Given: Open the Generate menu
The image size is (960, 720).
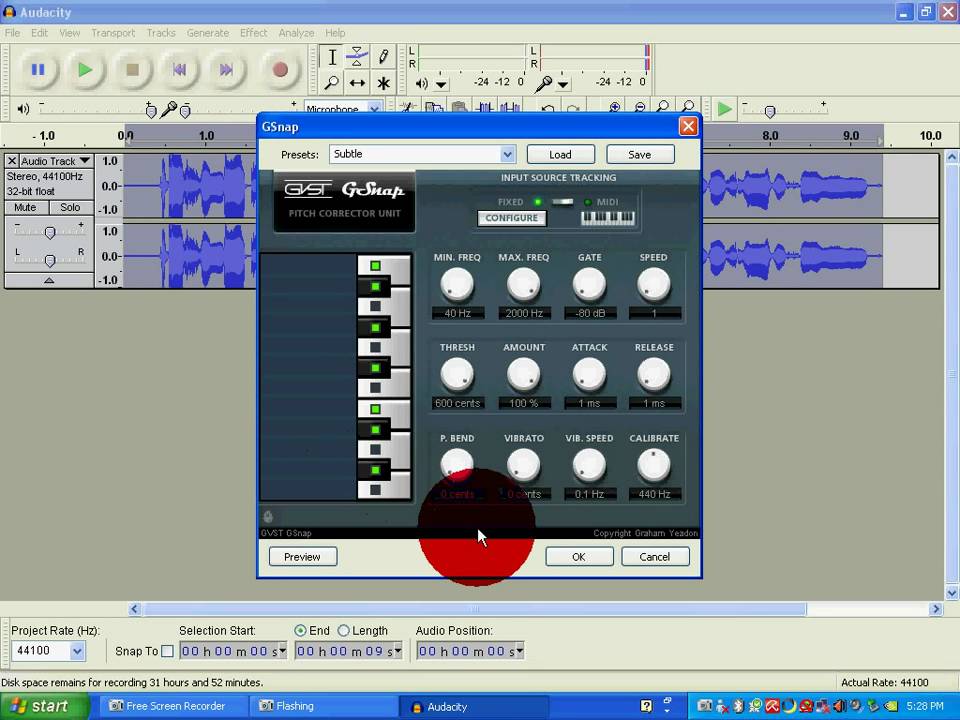Looking at the screenshot, I should click(x=208, y=33).
